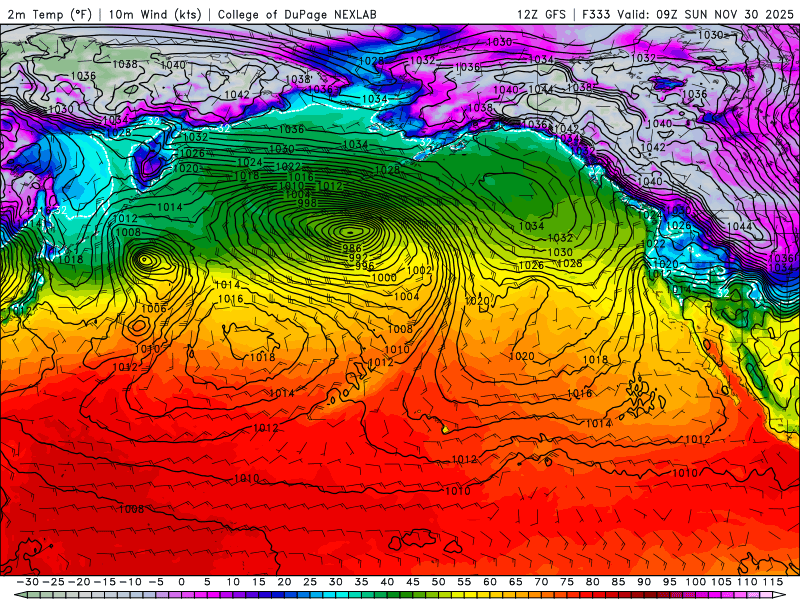Click the 80 value on the color scale
The height and width of the screenshot is (600, 800).
click(592, 582)
